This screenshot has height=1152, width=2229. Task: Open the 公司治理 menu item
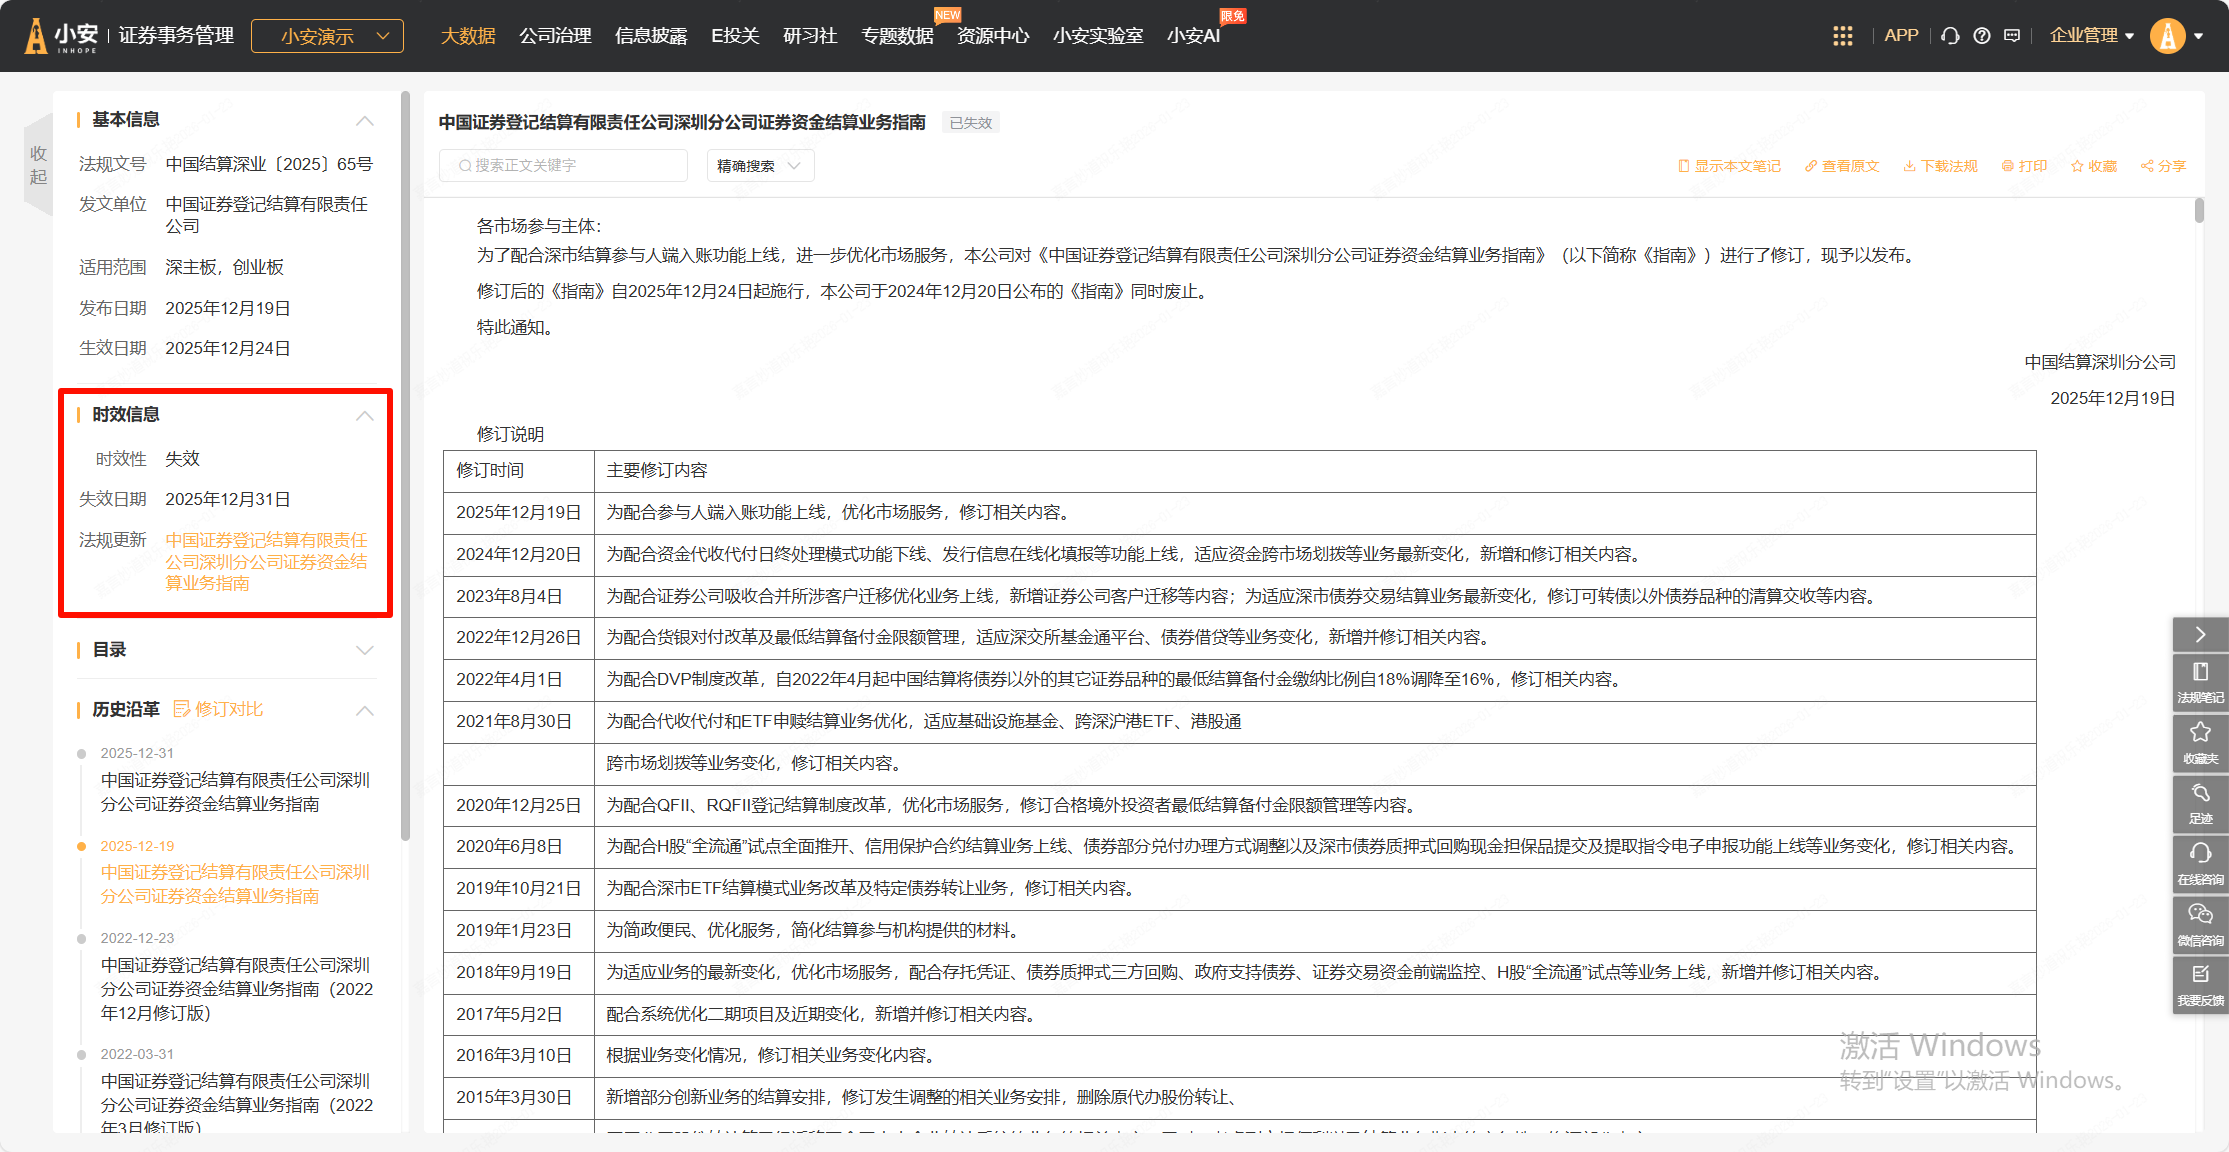point(555,36)
